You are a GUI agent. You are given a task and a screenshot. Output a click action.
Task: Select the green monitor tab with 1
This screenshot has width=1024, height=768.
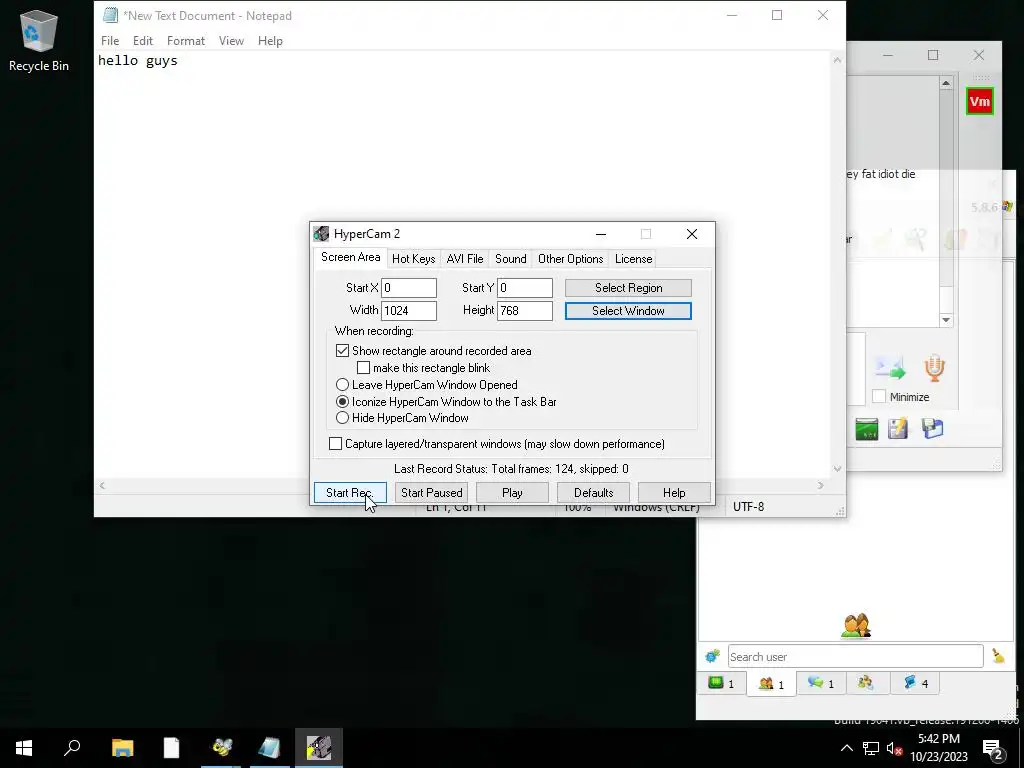pyautogui.click(x=722, y=683)
